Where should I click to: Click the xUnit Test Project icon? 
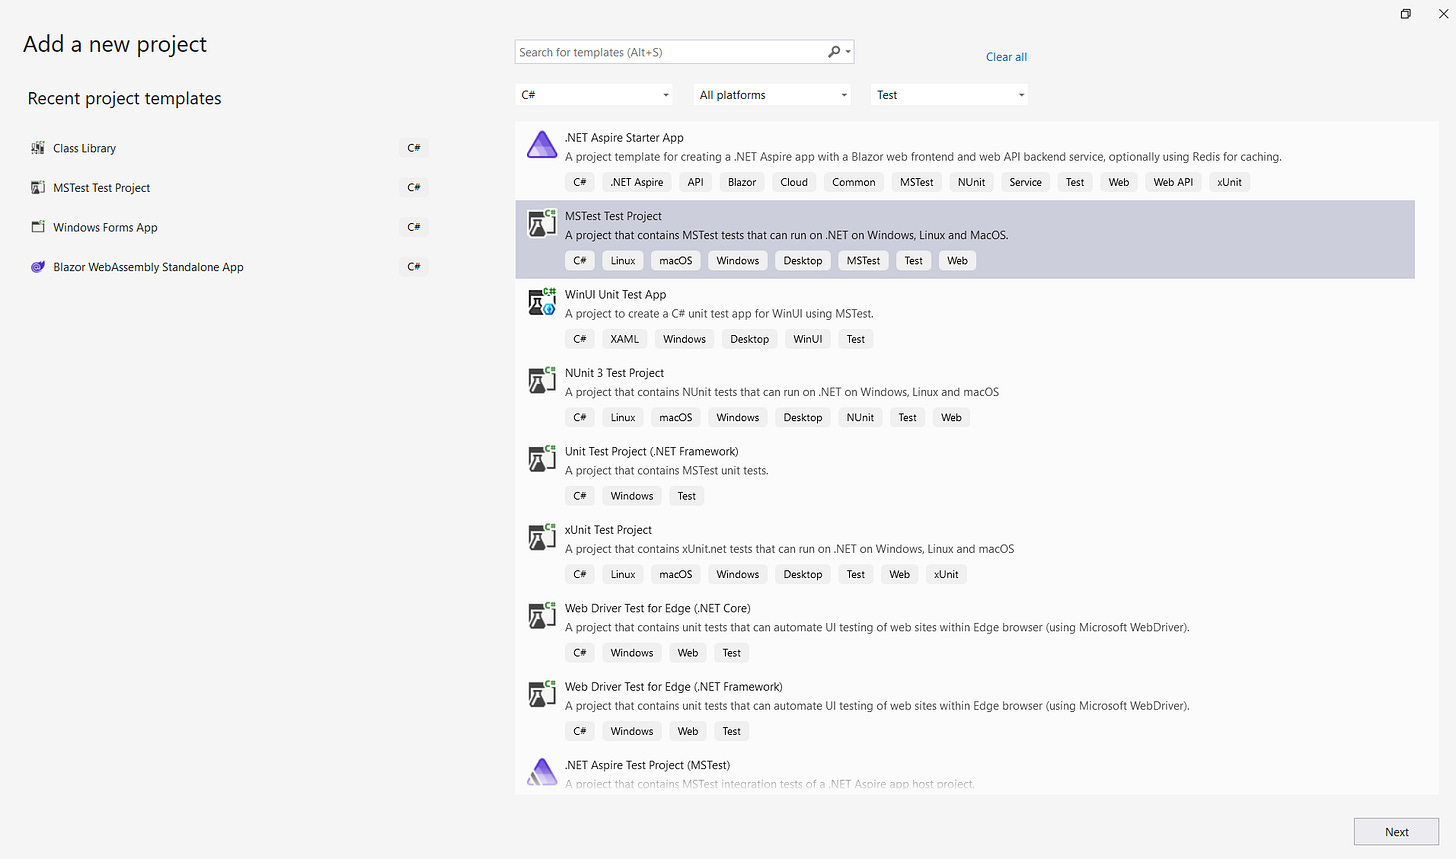coord(542,537)
